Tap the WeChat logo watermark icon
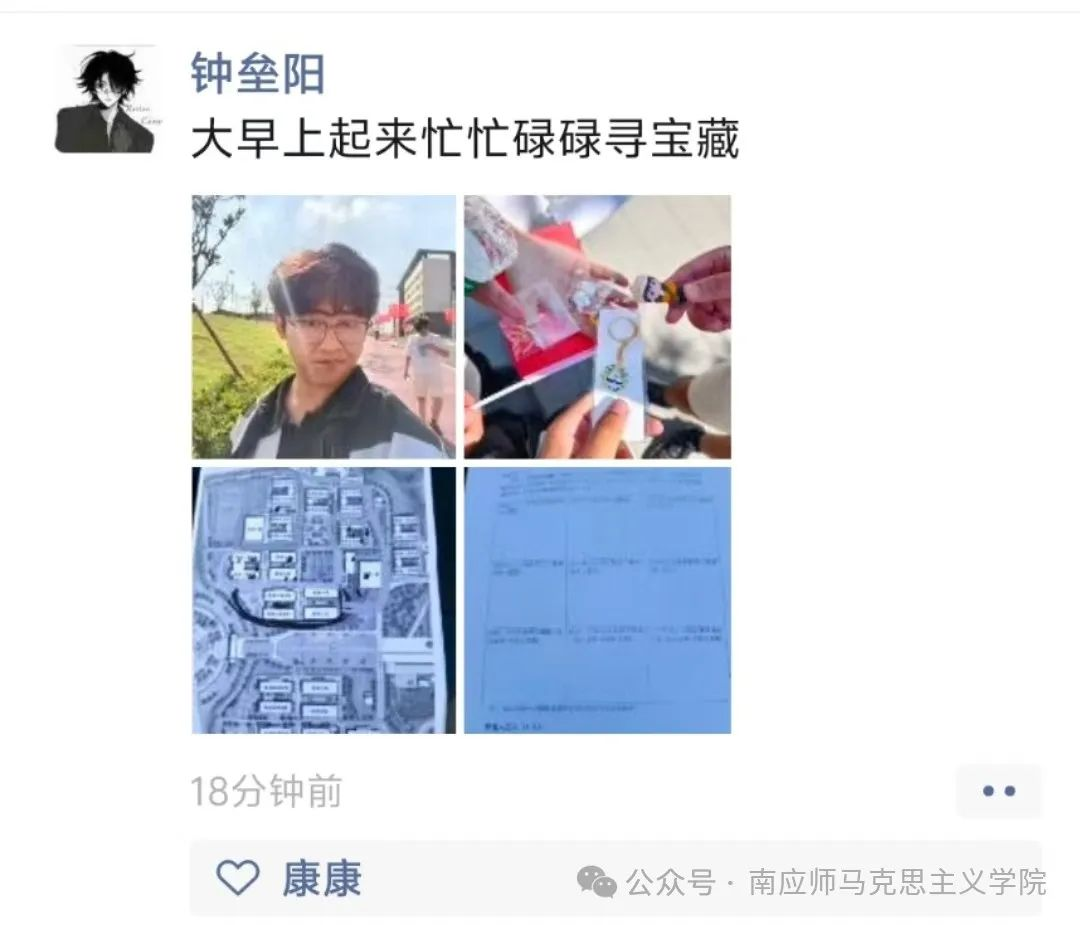Screen dimensions: 1080x925 pos(596,882)
